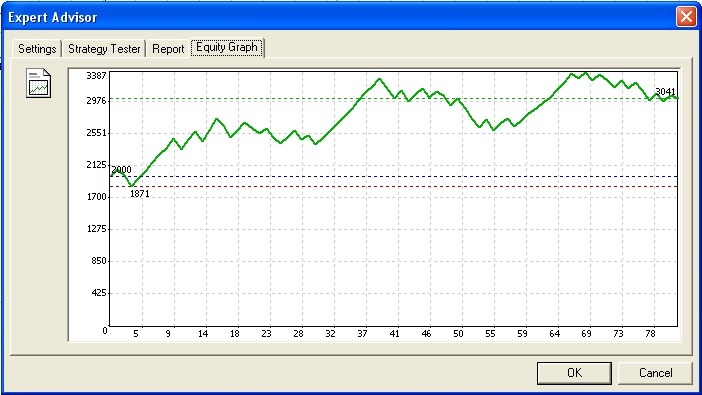Click the 1275 y-axis label
The width and height of the screenshot is (702, 395).
pyautogui.click(x=96, y=229)
